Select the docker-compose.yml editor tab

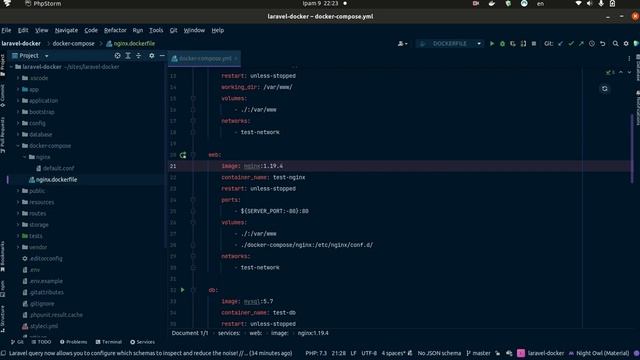[205, 58]
